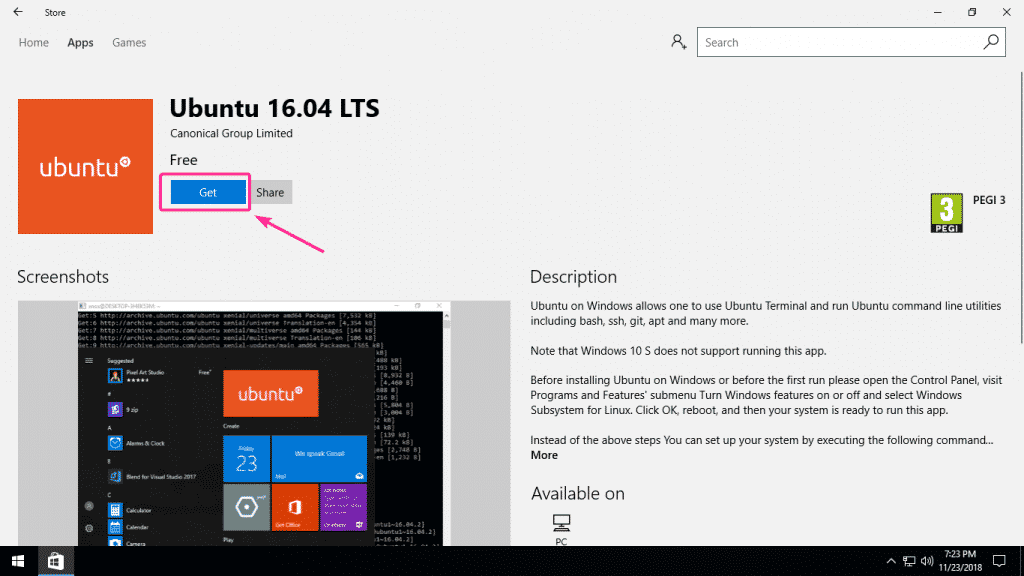Viewport: 1024px width, 576px height.
Task: Switch to the Home tab
Action: (33, 42)
